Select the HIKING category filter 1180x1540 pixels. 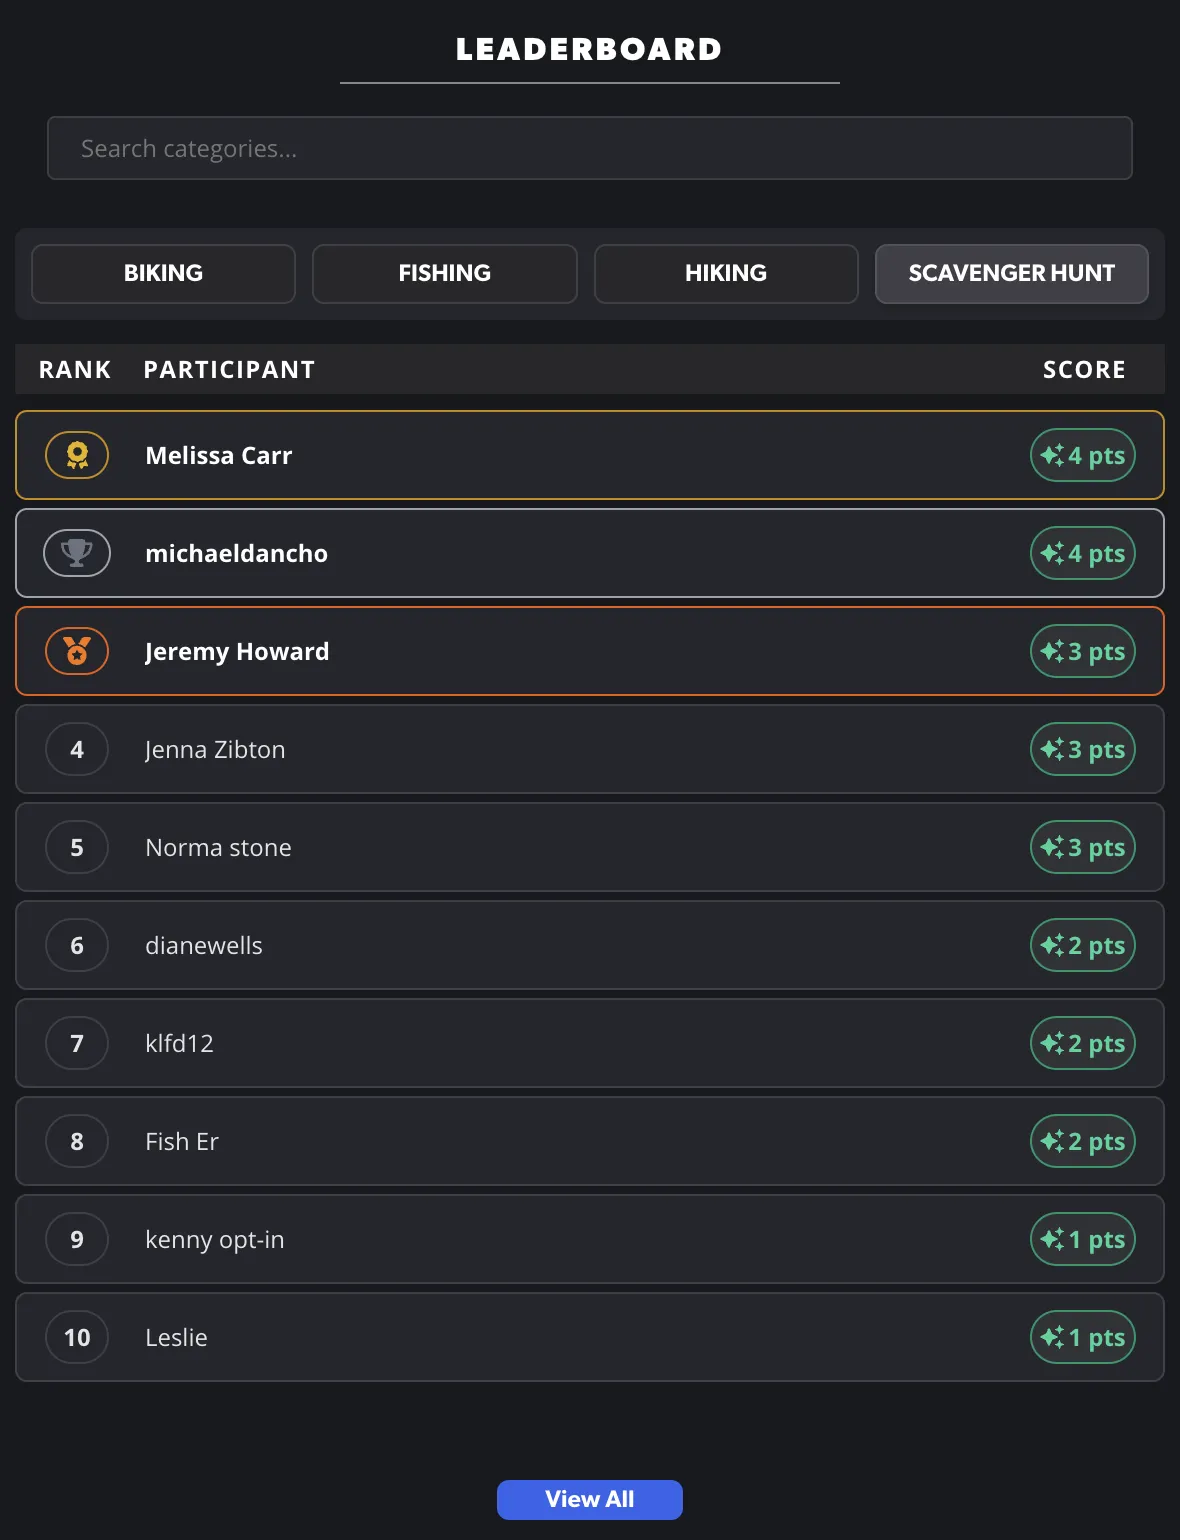click(x=726, y=273)
